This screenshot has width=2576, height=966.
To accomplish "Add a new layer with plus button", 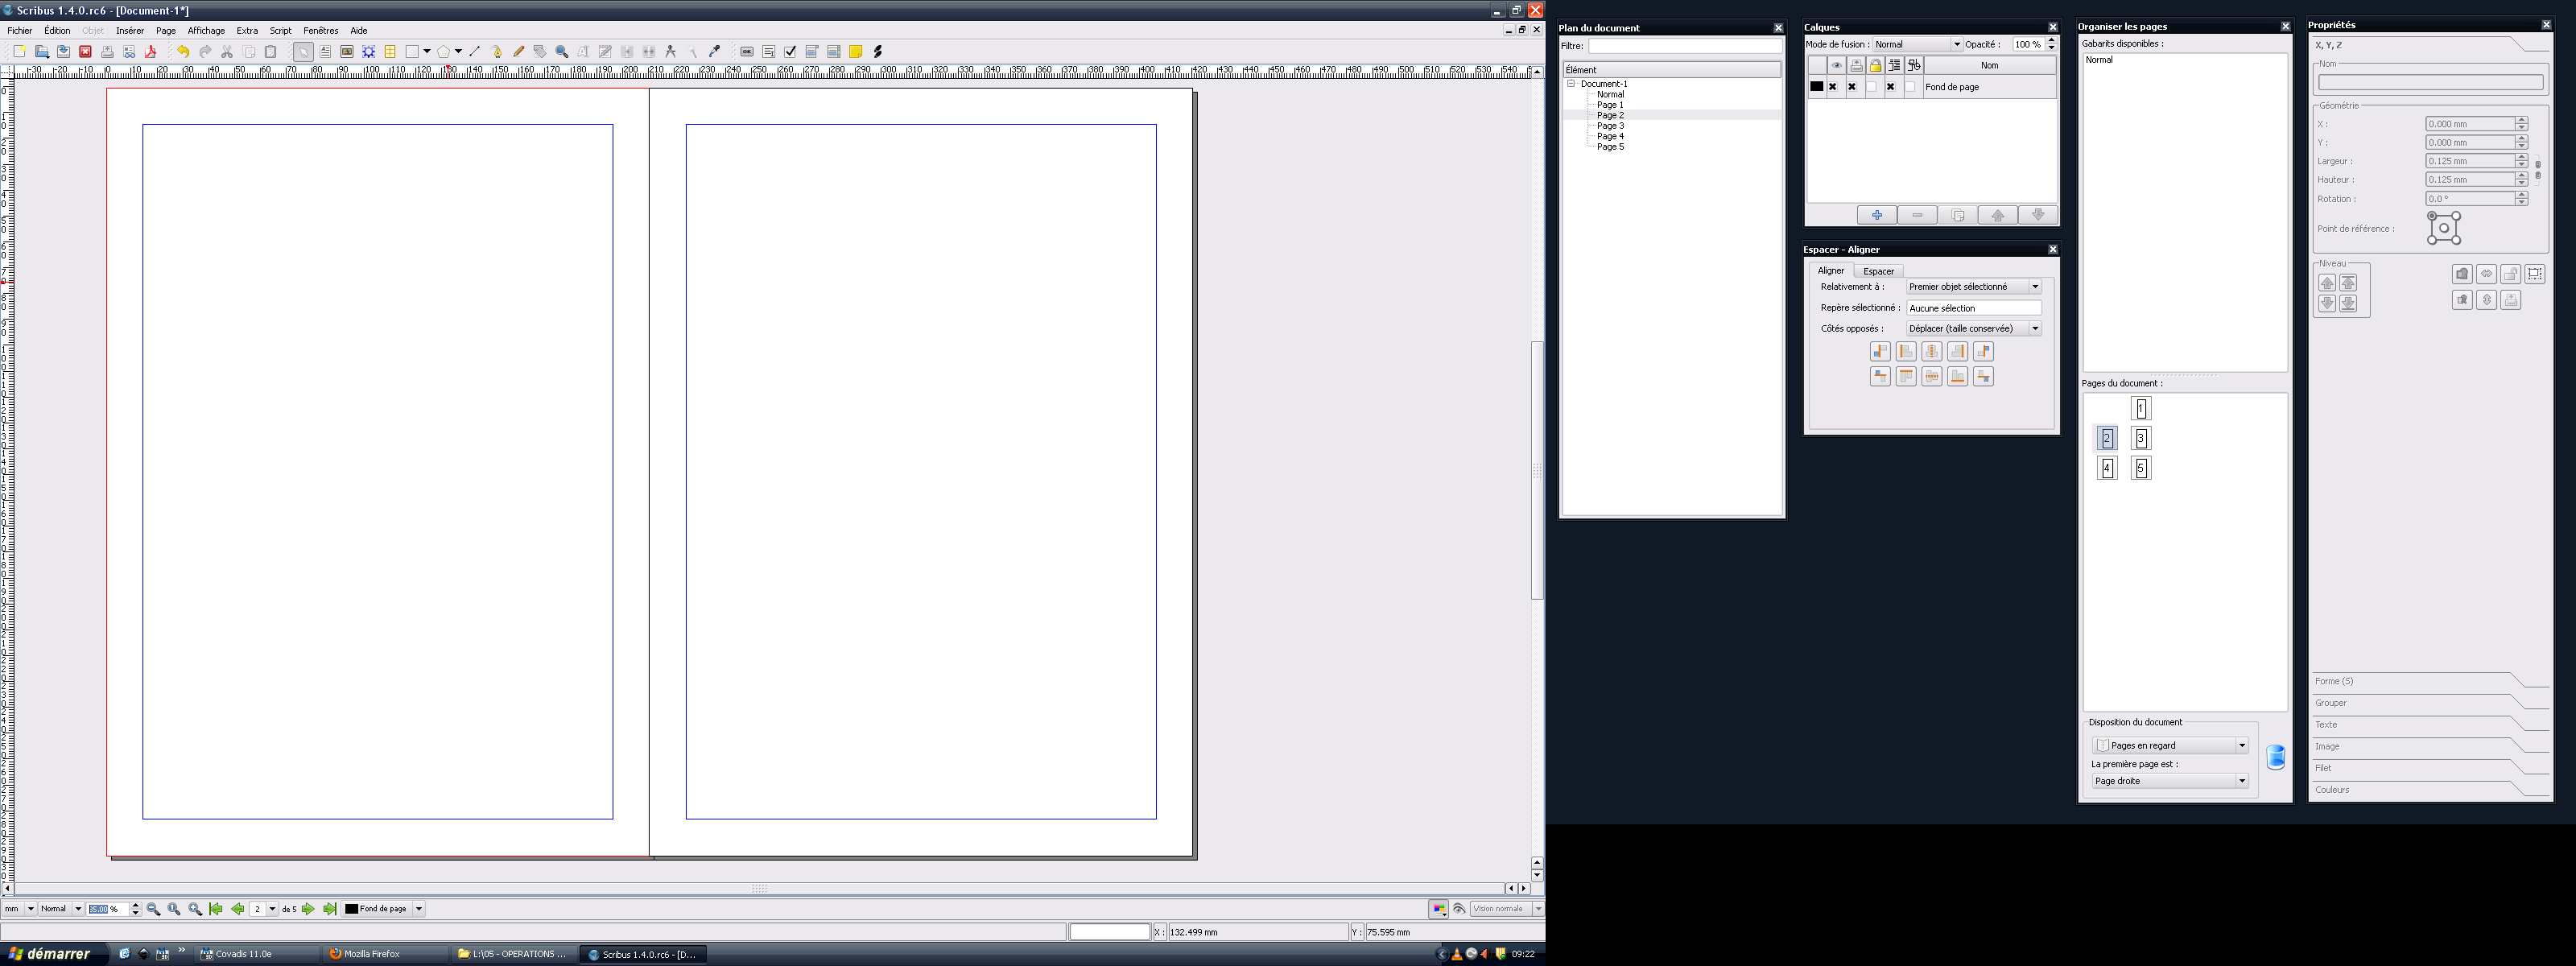I will point(1876,215).
